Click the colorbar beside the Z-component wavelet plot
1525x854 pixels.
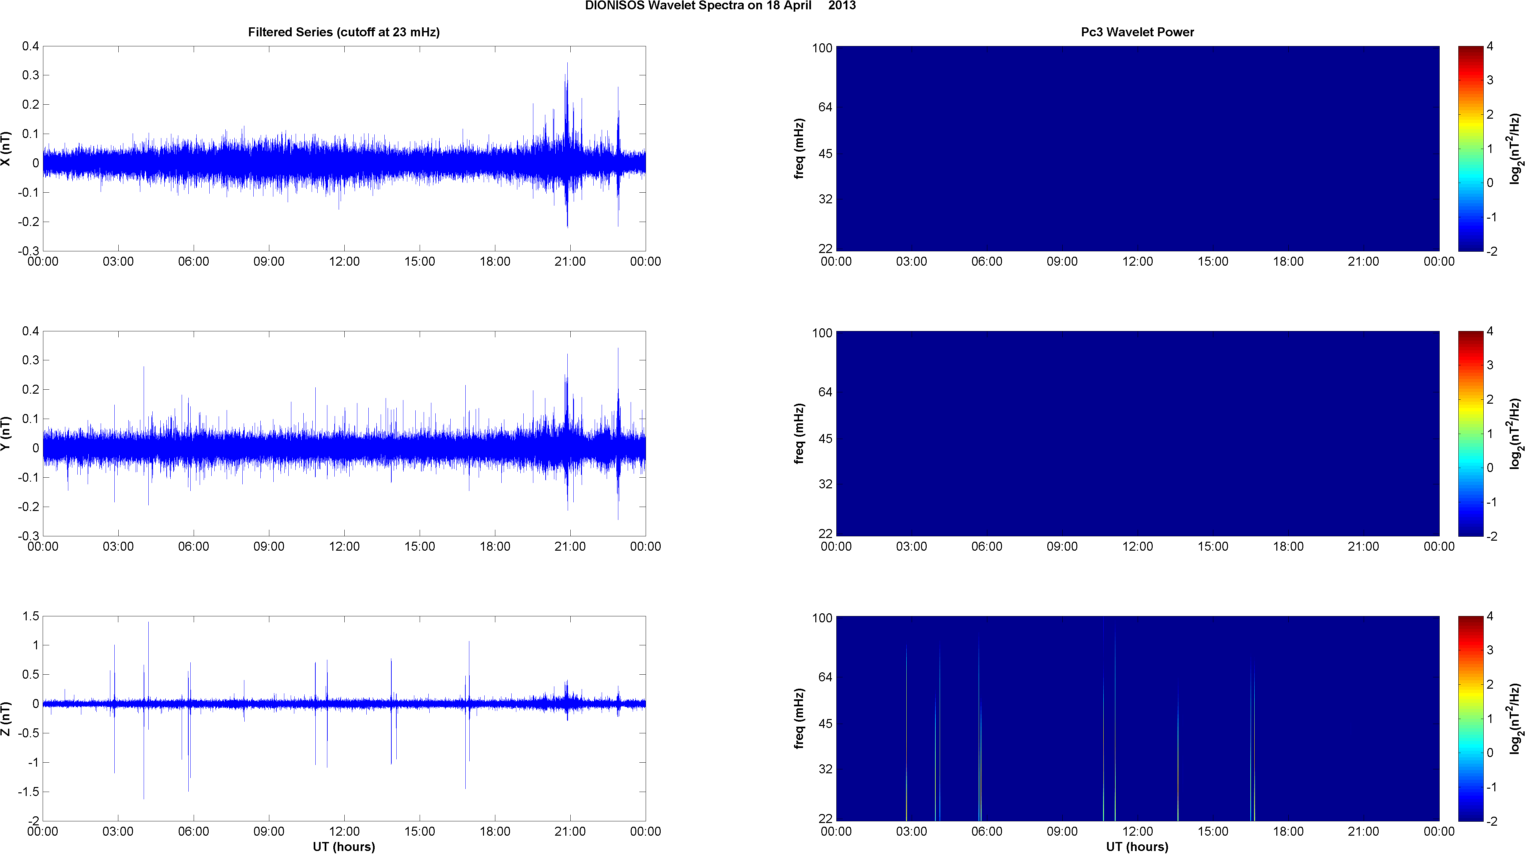(x=1470, y=718)
